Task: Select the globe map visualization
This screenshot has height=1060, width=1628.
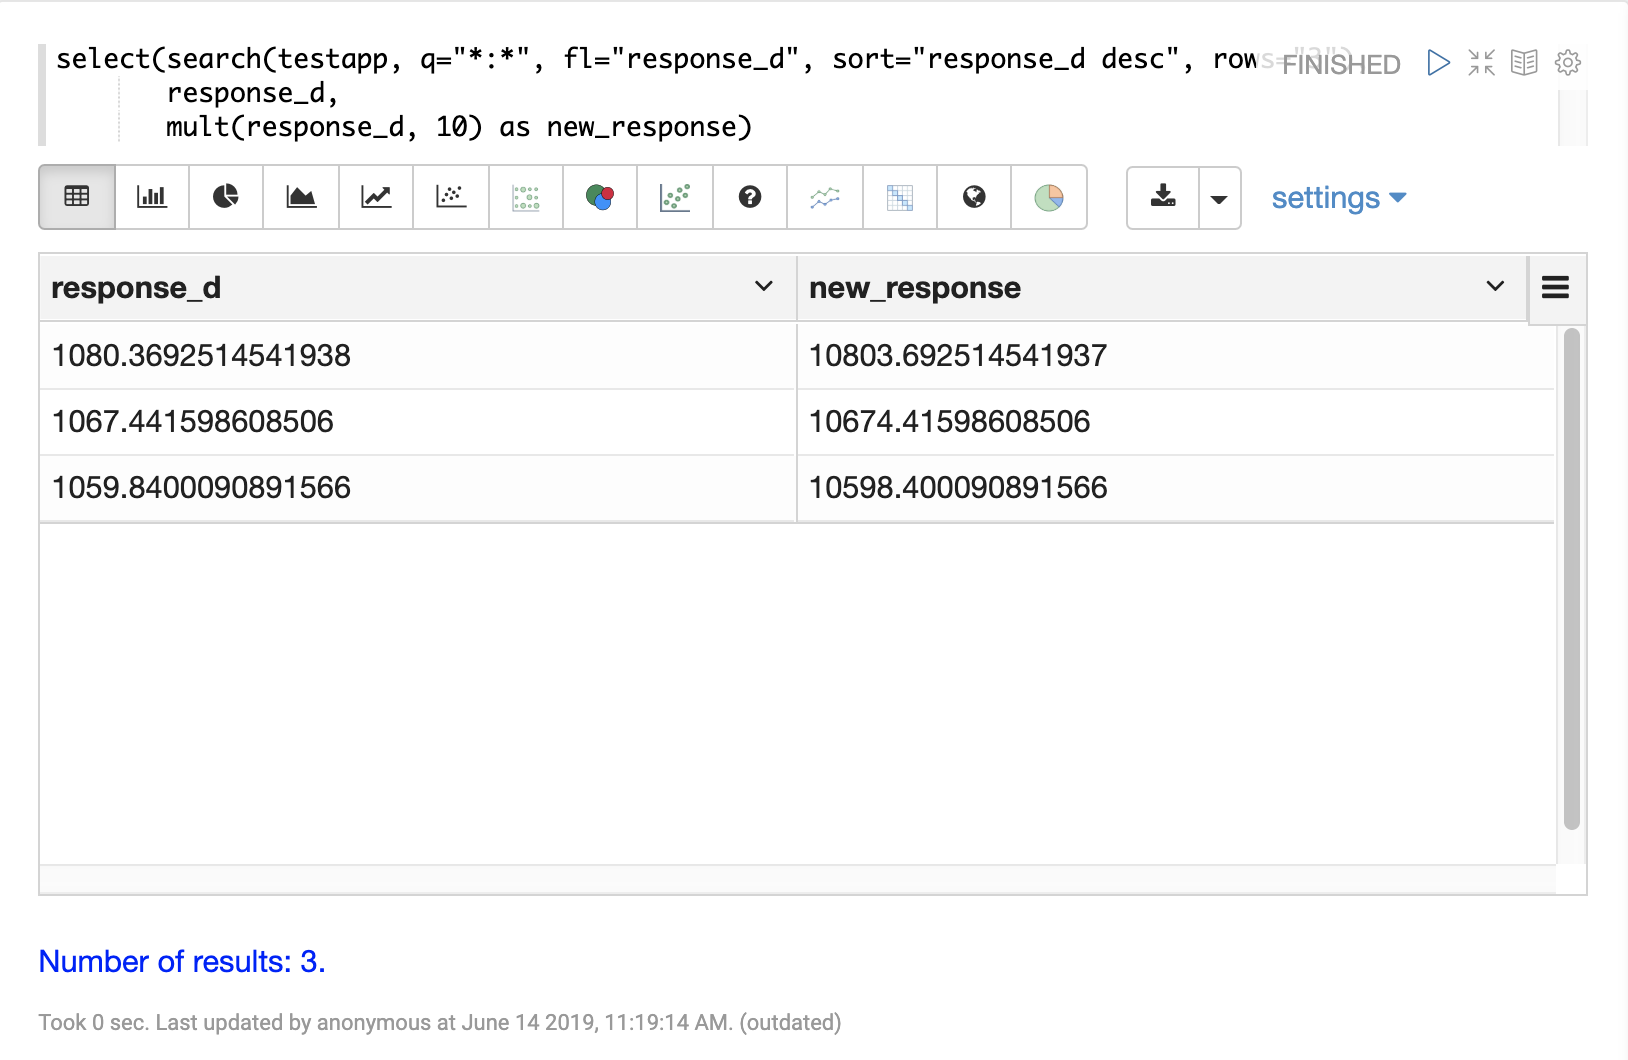Action: 974,197
